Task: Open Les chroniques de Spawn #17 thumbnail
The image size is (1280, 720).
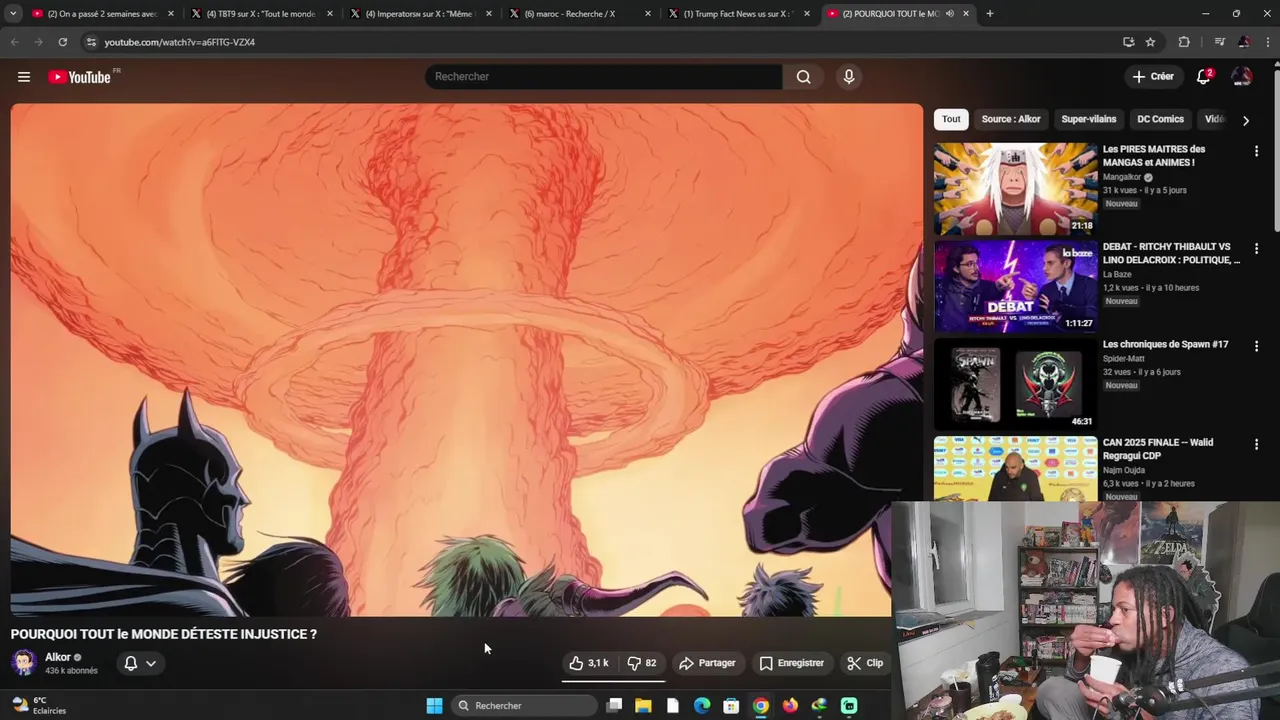Action: (1015, 384)
